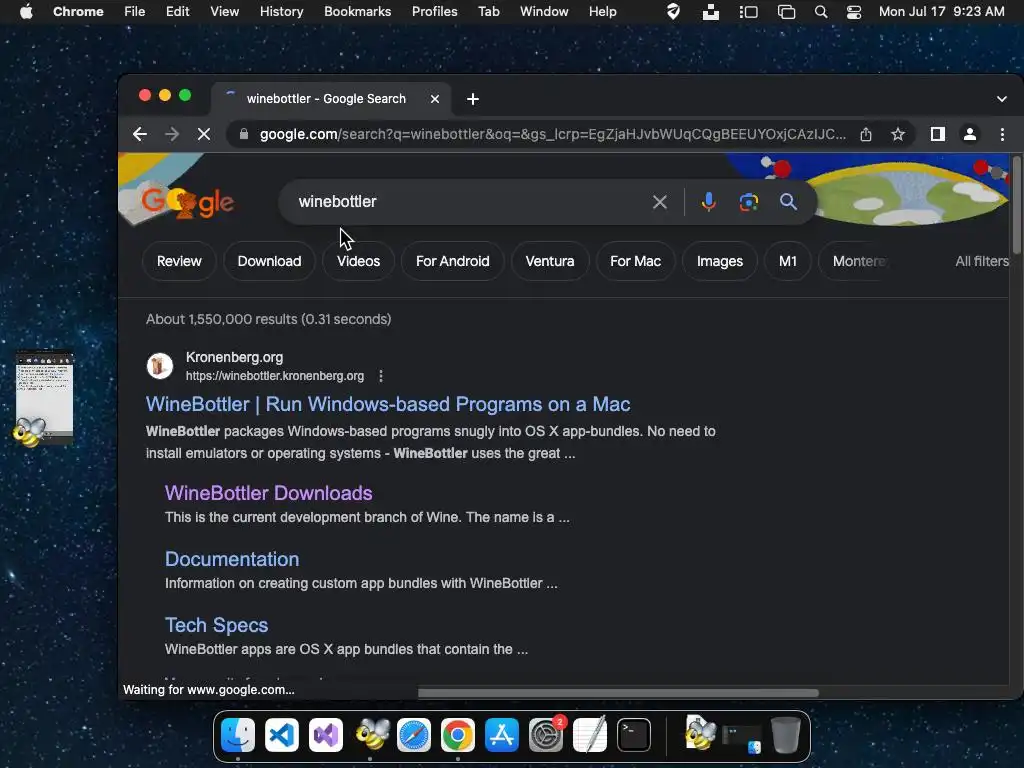This screenshot has height=768, width=1024.
Task: Open Safari from the Dock
Action: coord(414,735)
